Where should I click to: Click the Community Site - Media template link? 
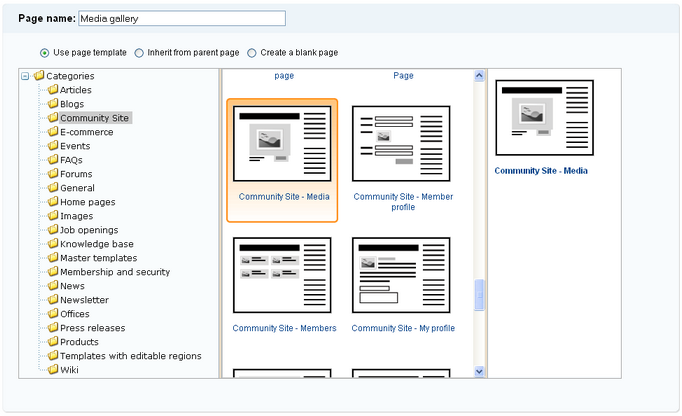(284, 197)
